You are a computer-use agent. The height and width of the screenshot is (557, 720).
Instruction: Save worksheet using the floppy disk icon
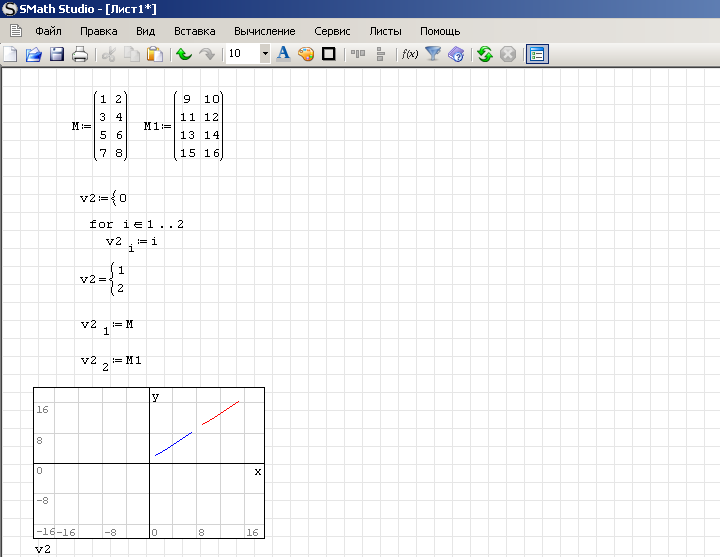click(57, 54)
